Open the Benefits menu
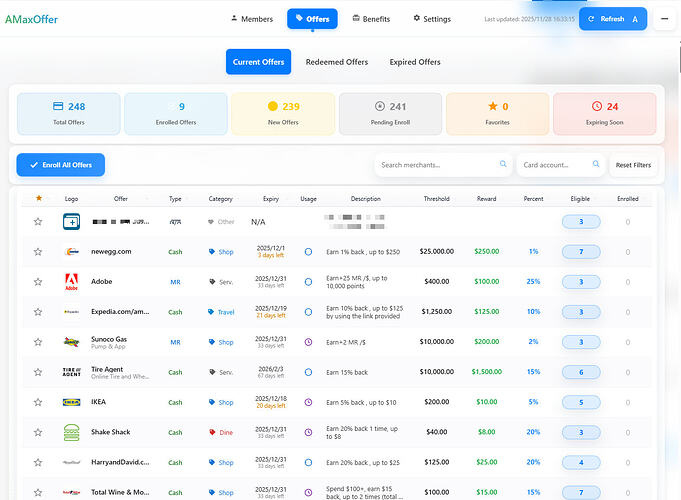Viewport: 681px width, 500px height. click(x=369, y=19)
